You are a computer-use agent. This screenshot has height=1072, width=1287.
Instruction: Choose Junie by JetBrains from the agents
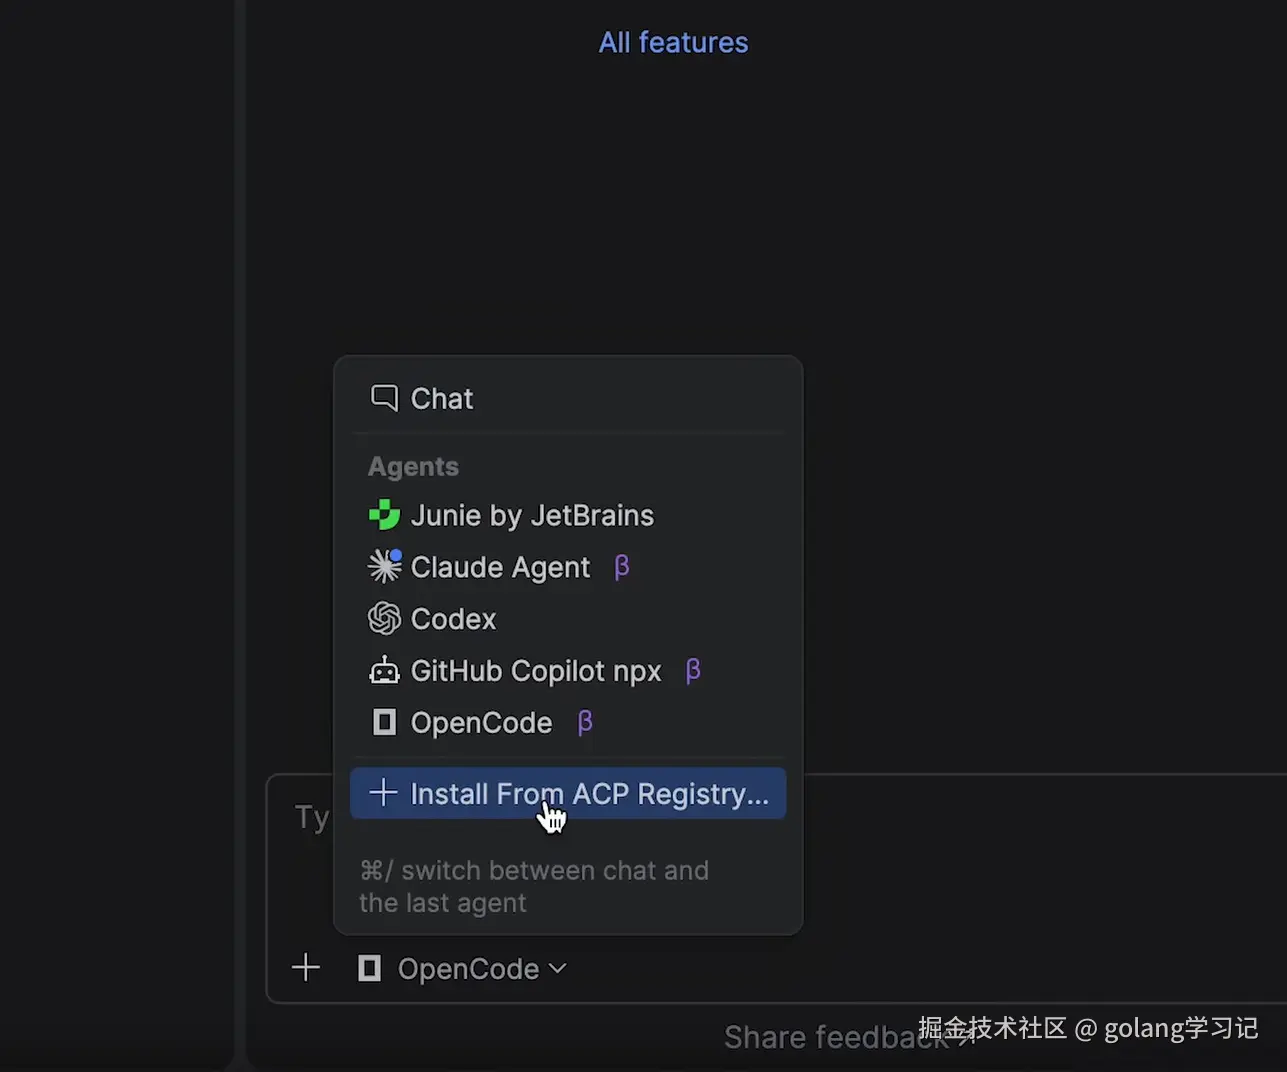click(x=532, y=516)
